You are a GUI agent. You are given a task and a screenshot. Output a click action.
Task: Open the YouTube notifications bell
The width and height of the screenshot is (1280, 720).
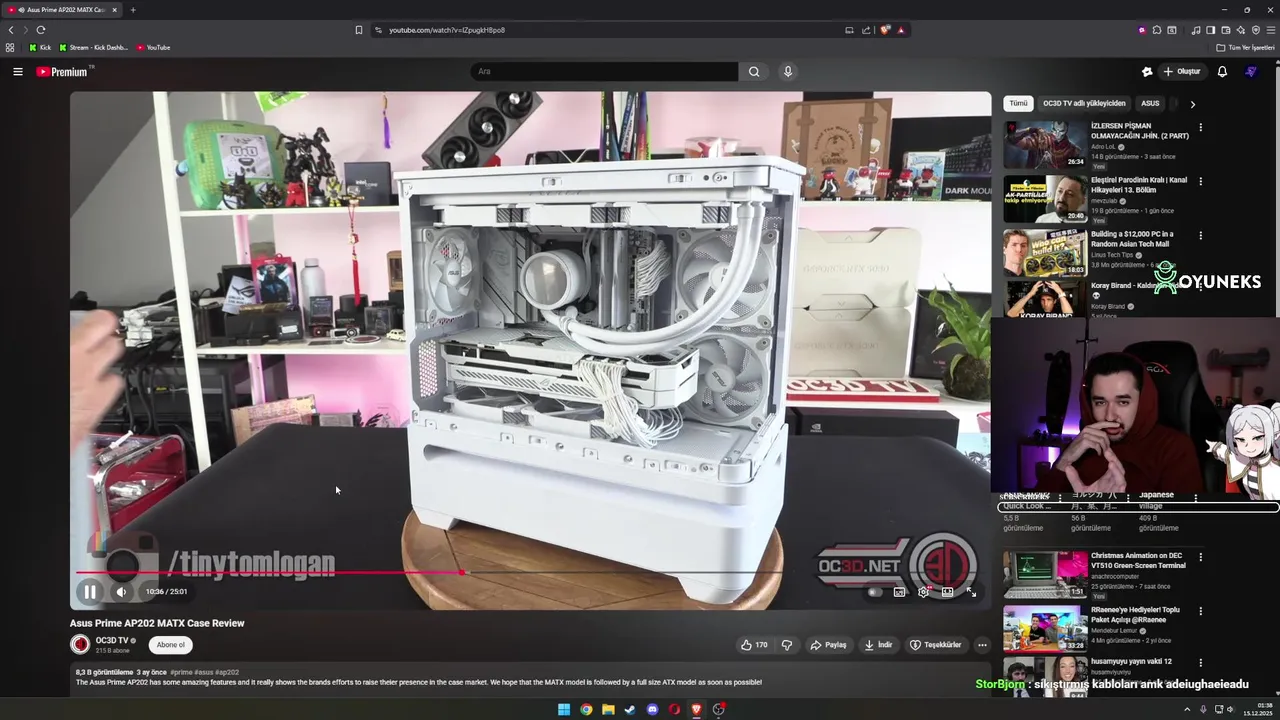coord(1222,71)
